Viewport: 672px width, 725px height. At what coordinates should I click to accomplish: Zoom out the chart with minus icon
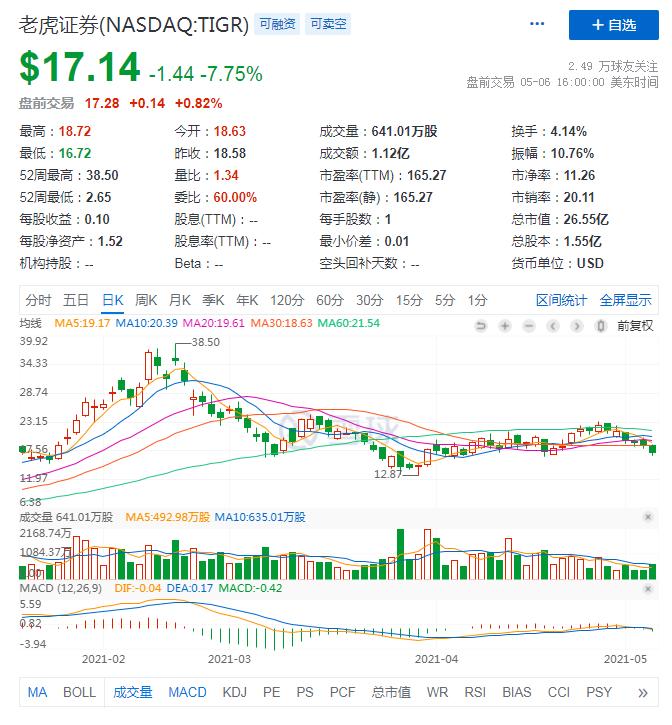pyautogui.click(x=529, y=326)
